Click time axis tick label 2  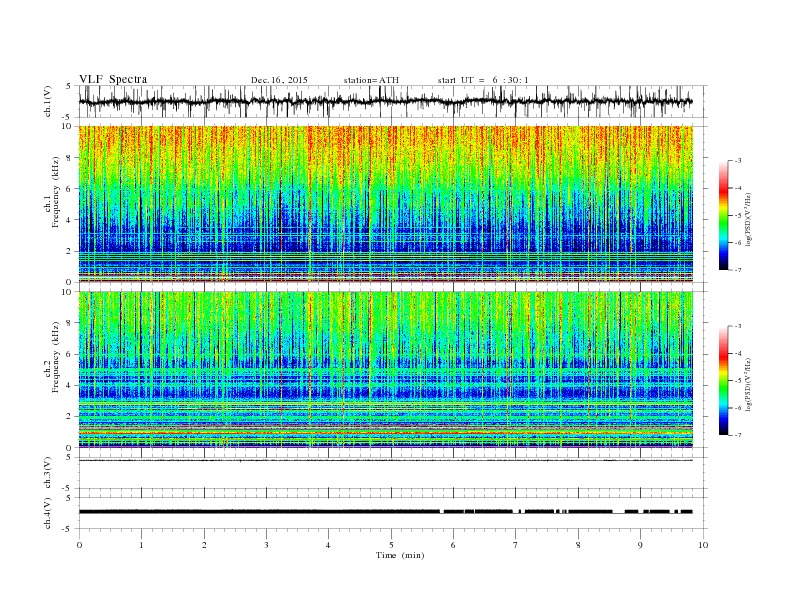click(x=204, y=545)
